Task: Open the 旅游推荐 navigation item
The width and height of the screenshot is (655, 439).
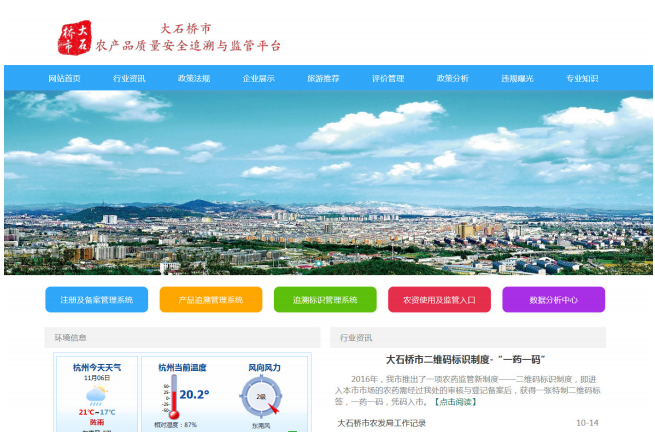Action: (323, 78)
